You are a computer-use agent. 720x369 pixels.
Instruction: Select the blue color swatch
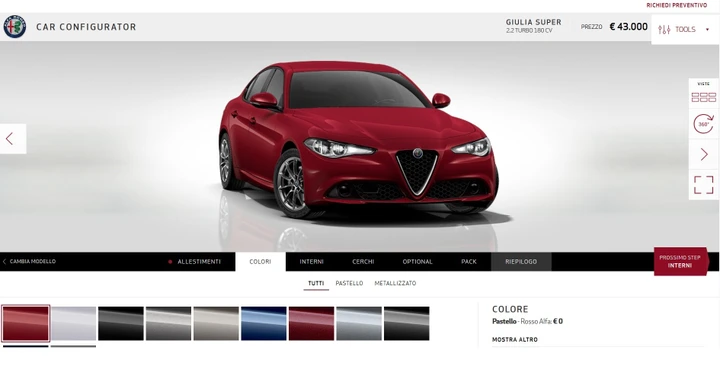tap(264, 324)
